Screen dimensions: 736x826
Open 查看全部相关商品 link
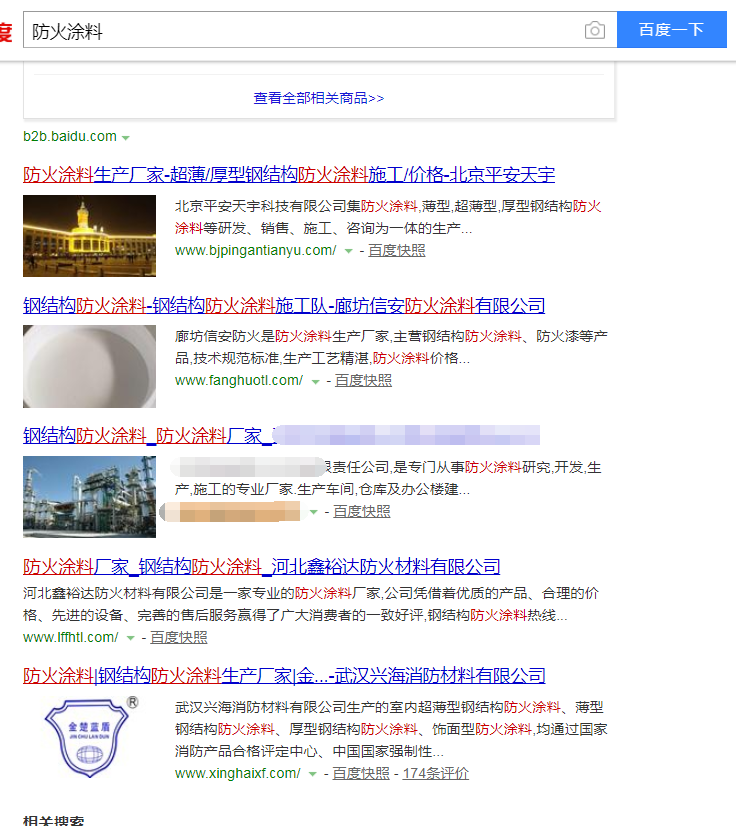coord(319,98)
